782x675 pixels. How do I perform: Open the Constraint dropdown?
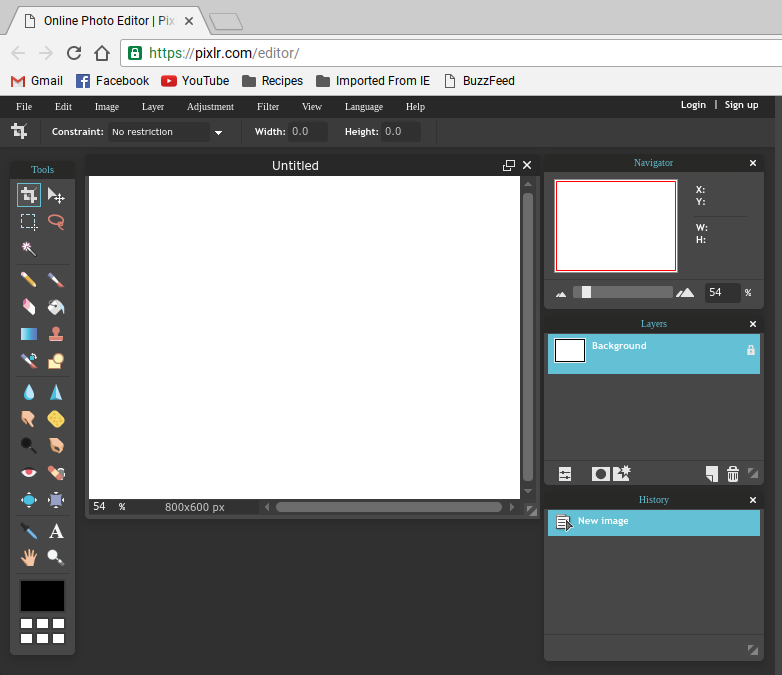pos(166,132)
